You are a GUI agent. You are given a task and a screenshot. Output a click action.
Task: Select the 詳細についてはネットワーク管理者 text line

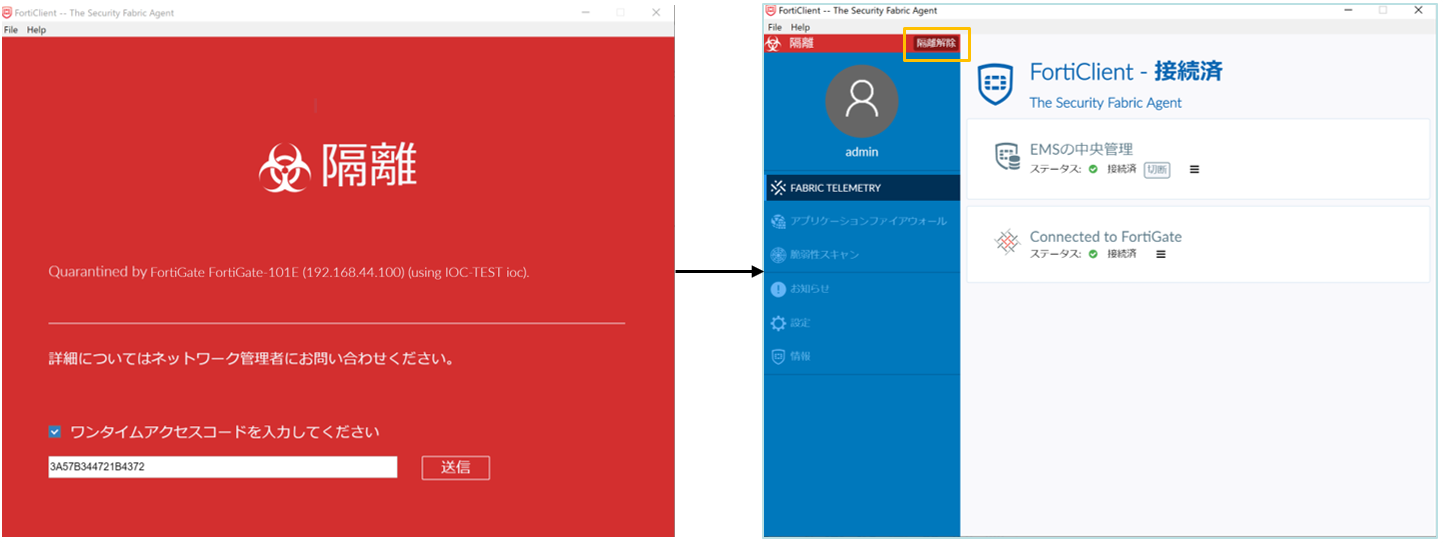(251, 358)
